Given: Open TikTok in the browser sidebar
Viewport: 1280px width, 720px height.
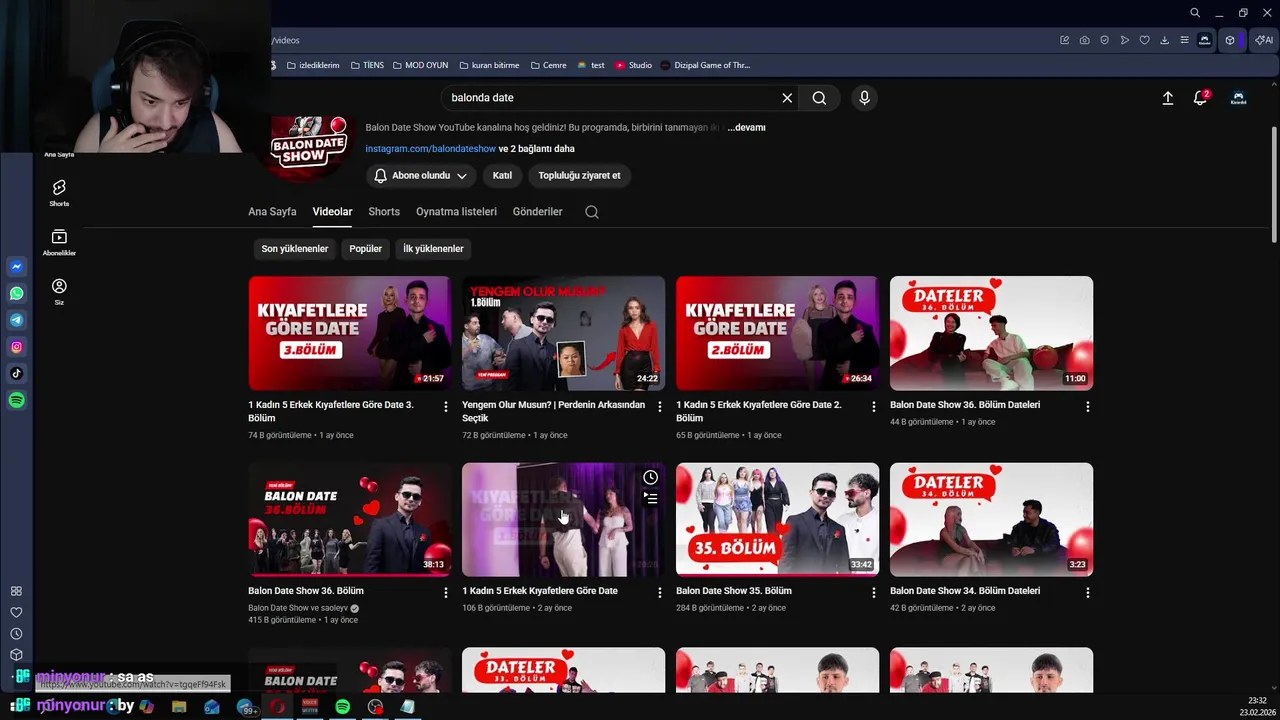Looking at the screenshot, I should point(16,373).
